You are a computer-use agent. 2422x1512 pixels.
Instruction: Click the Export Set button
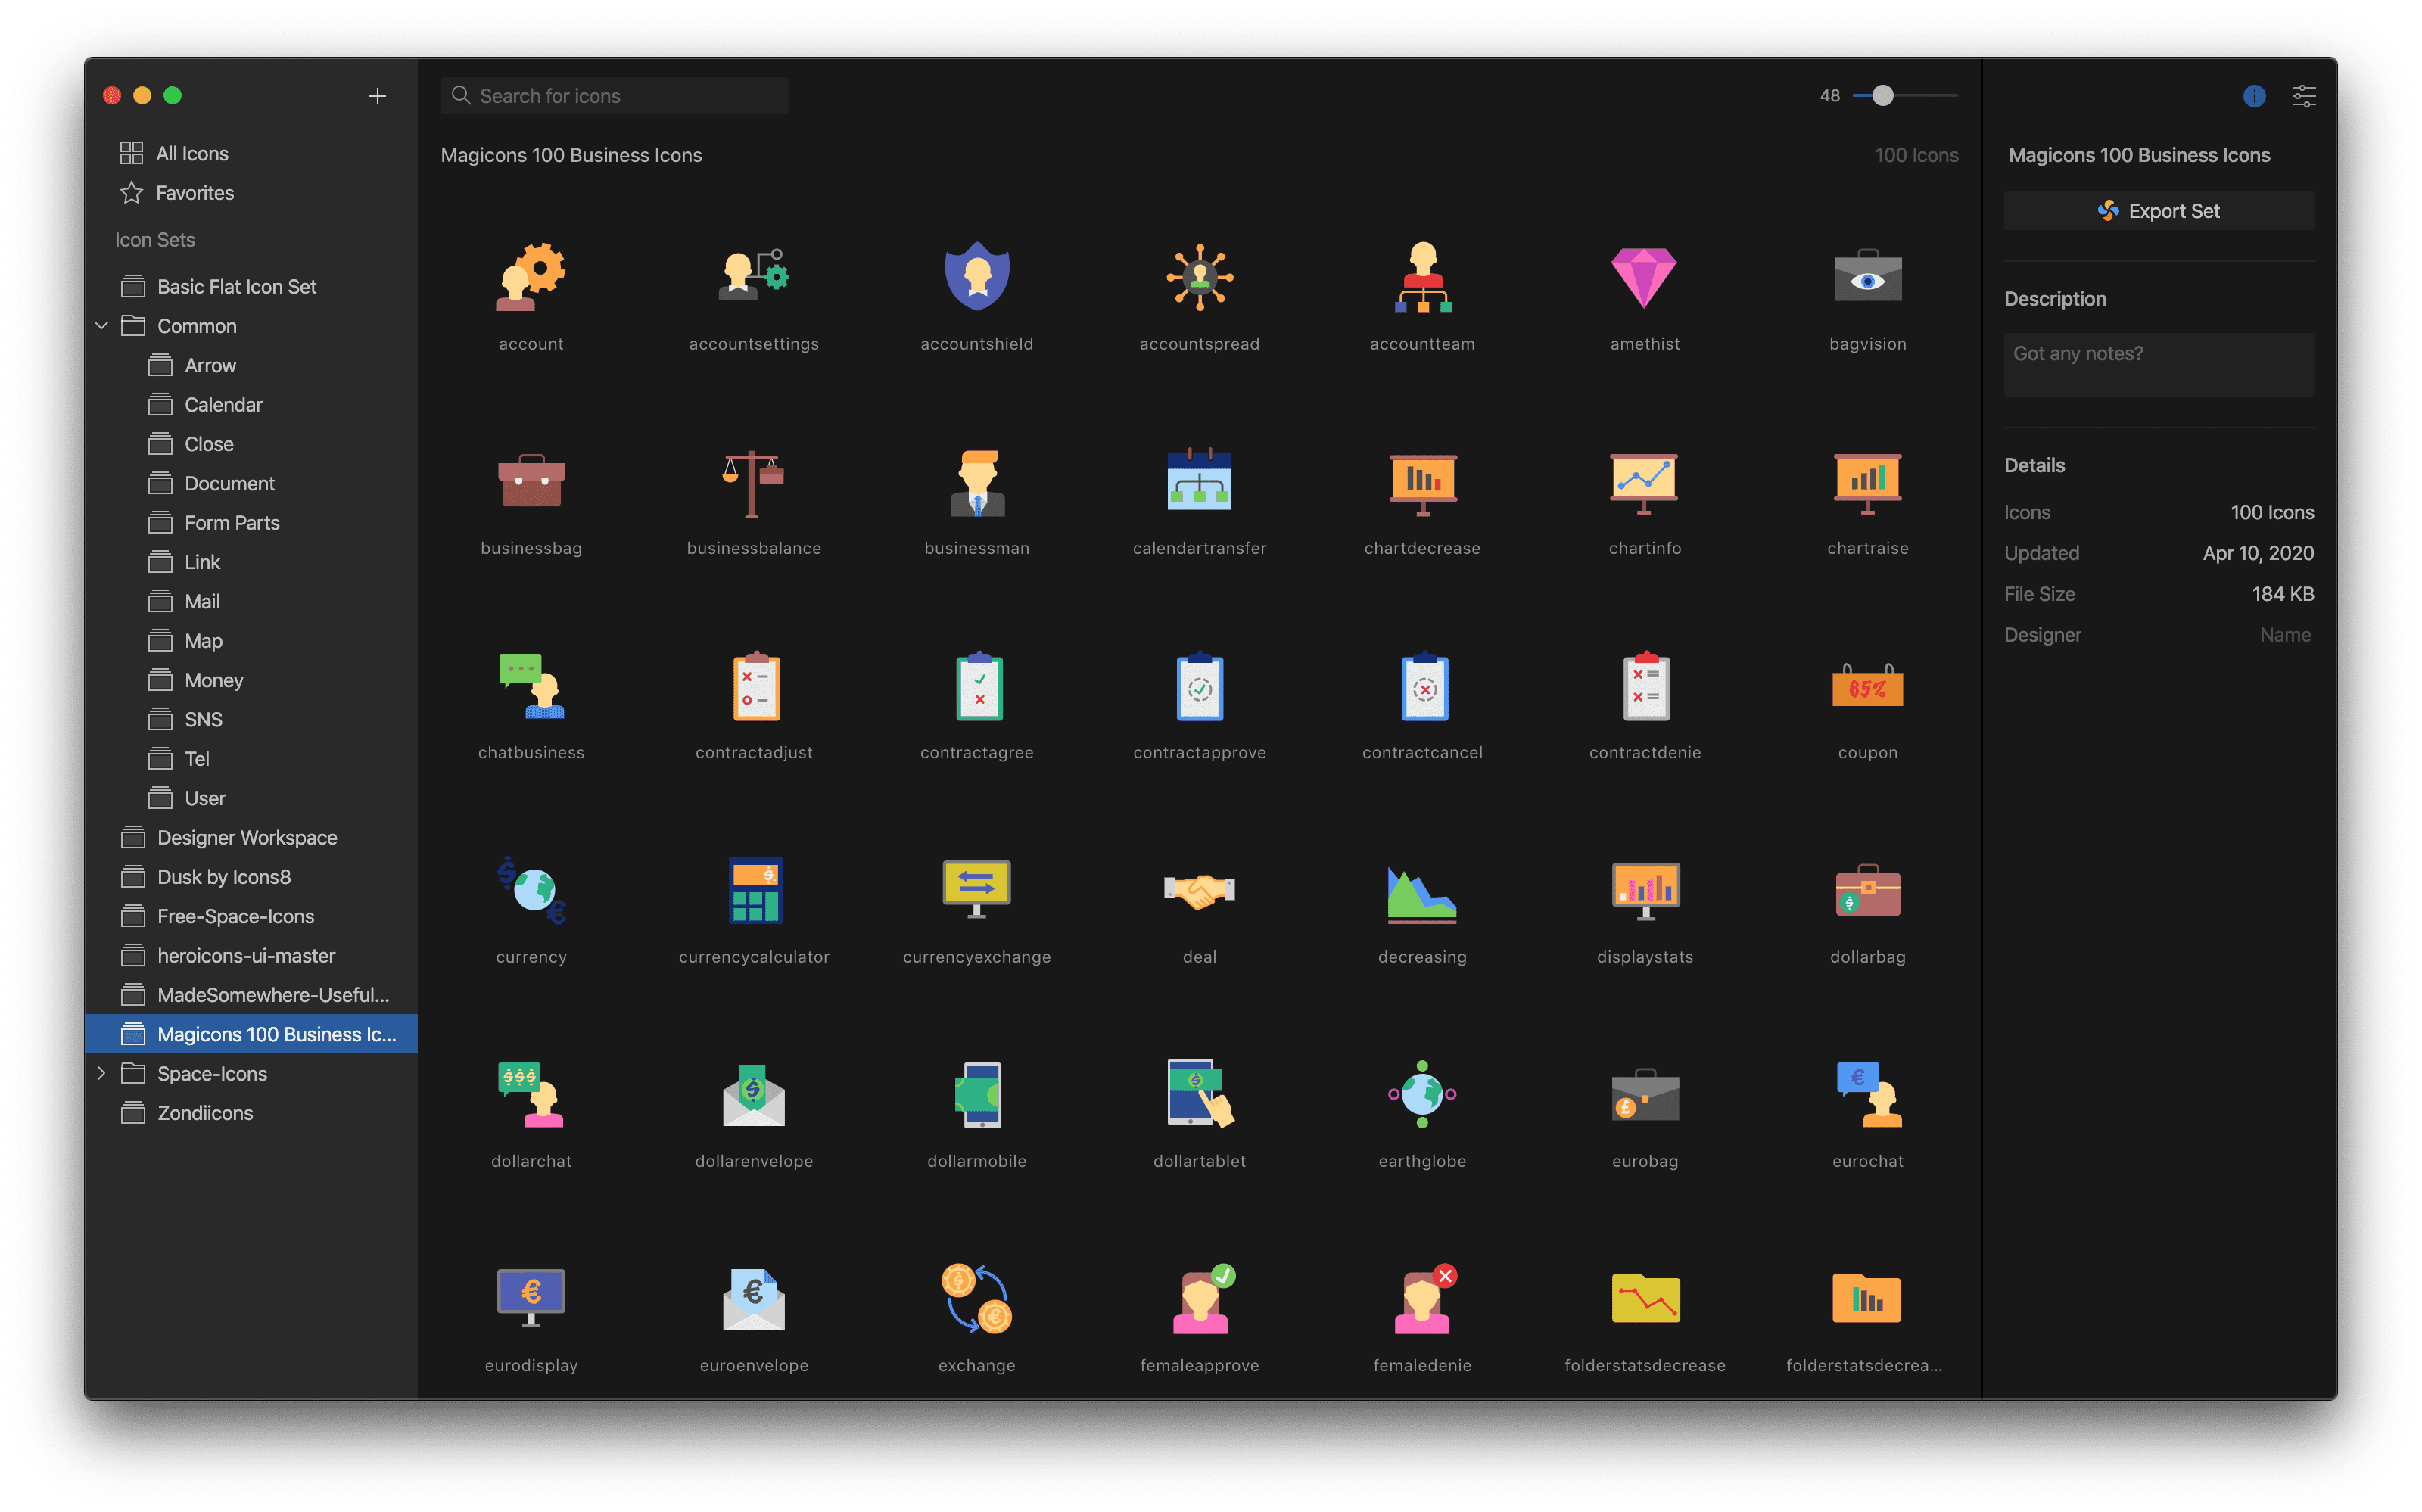pyautogui.click(x=2158, y=211)
